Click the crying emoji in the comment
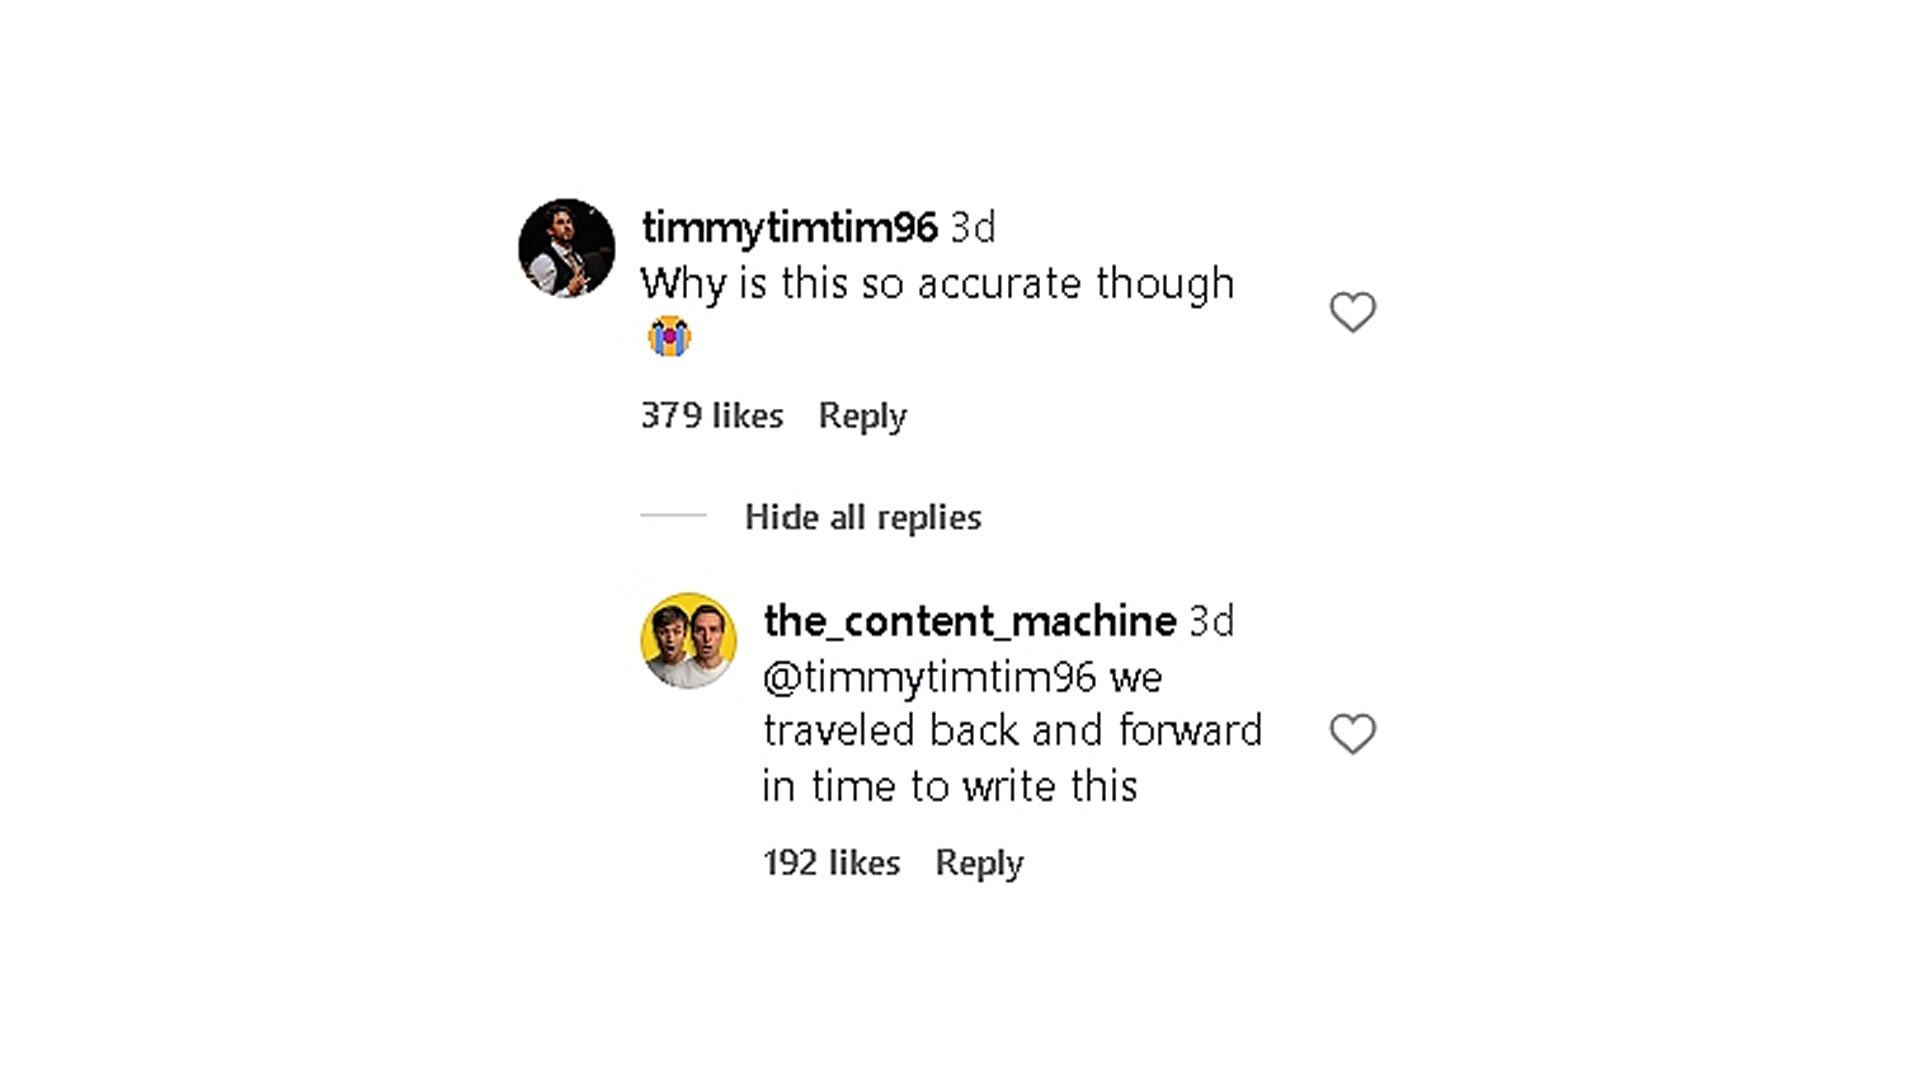 (x=669, y=336)
